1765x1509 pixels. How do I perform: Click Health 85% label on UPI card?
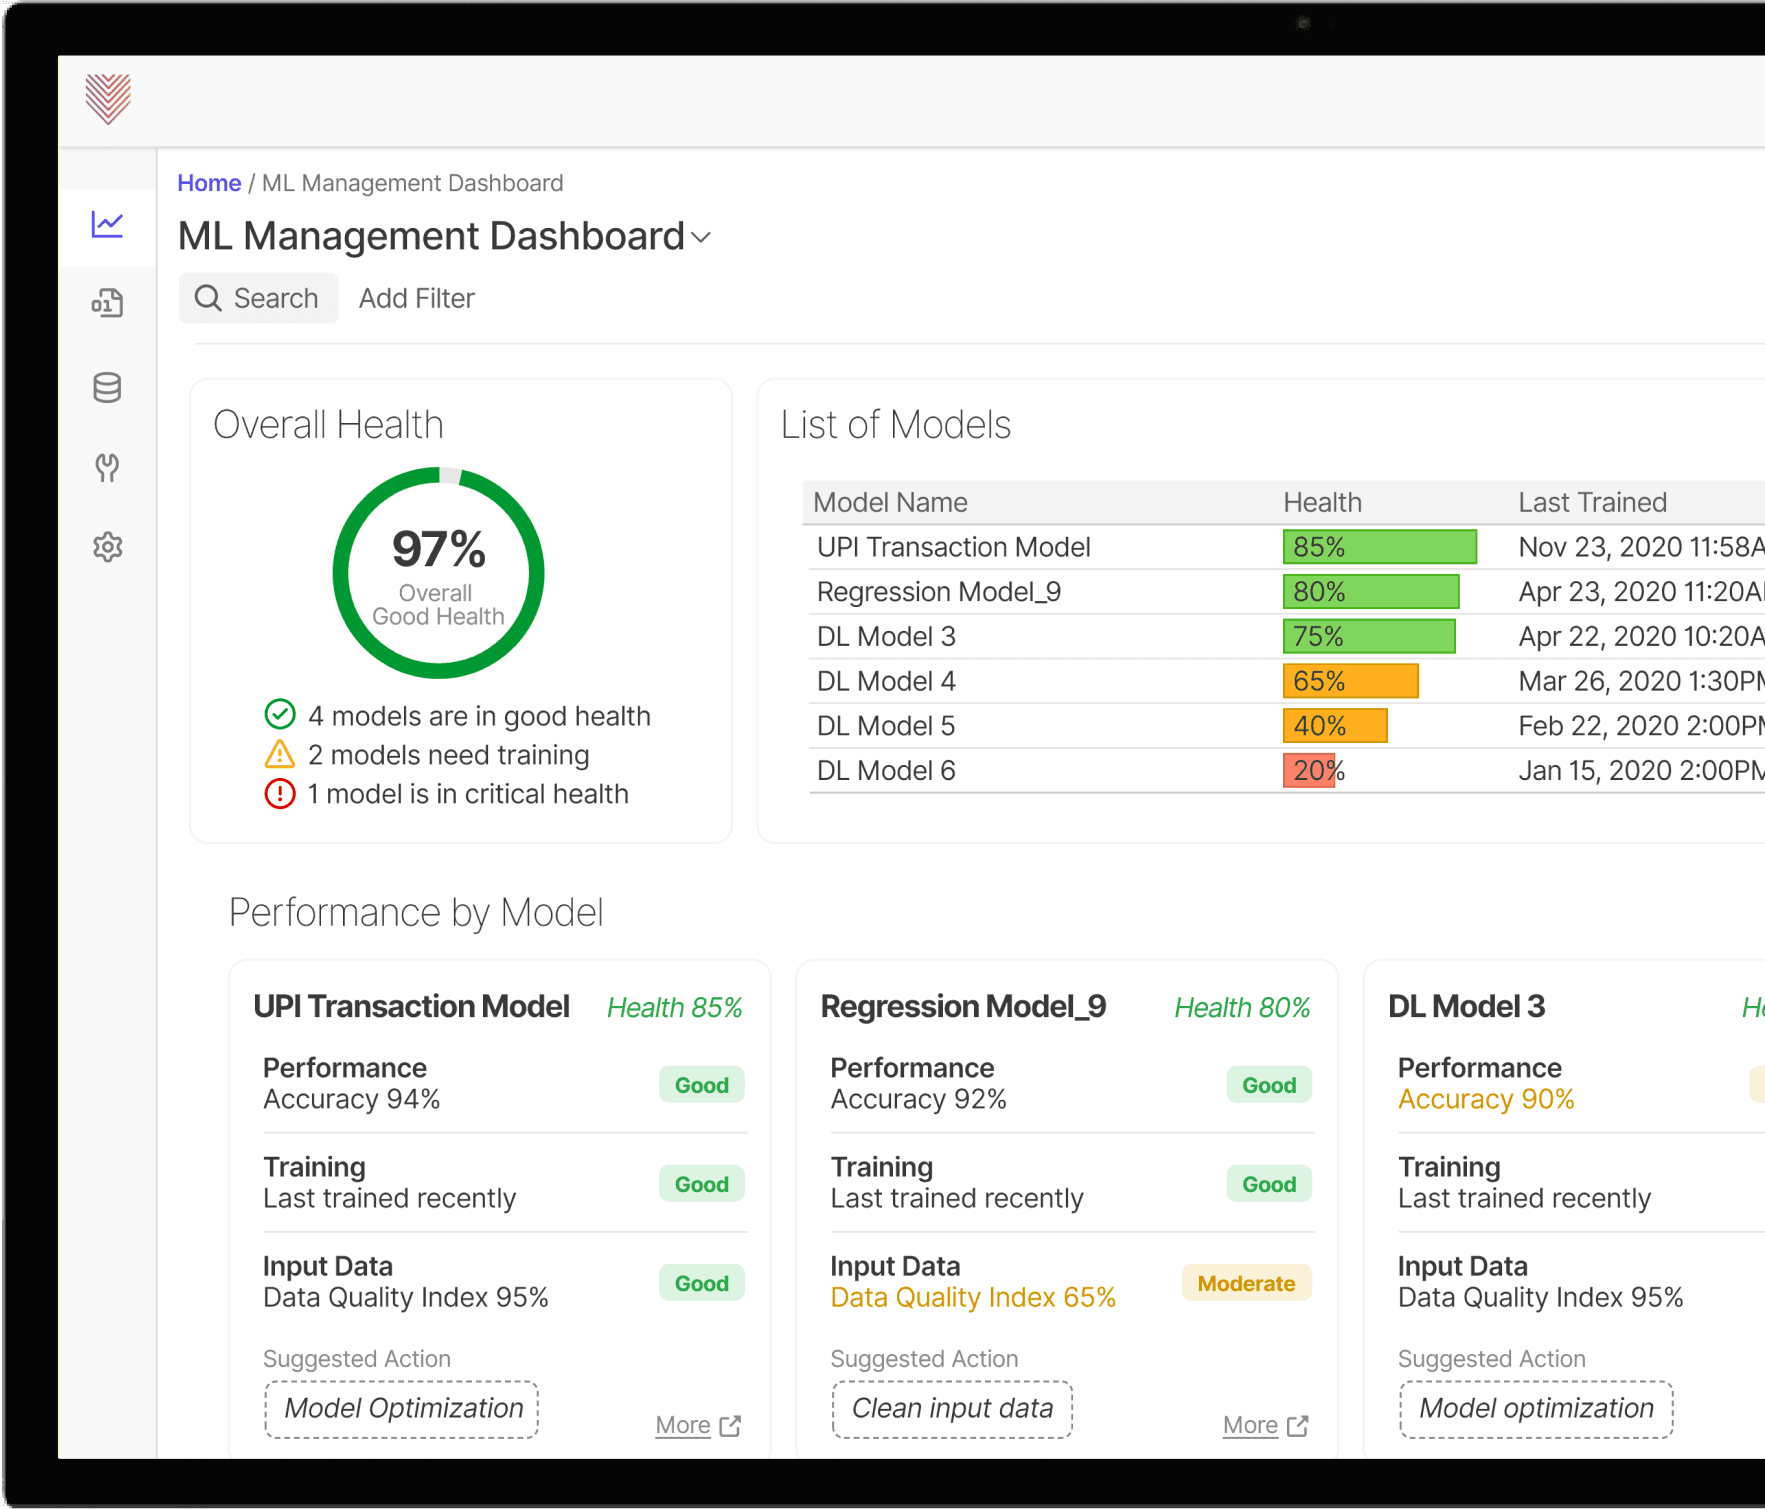(675, 1007)
